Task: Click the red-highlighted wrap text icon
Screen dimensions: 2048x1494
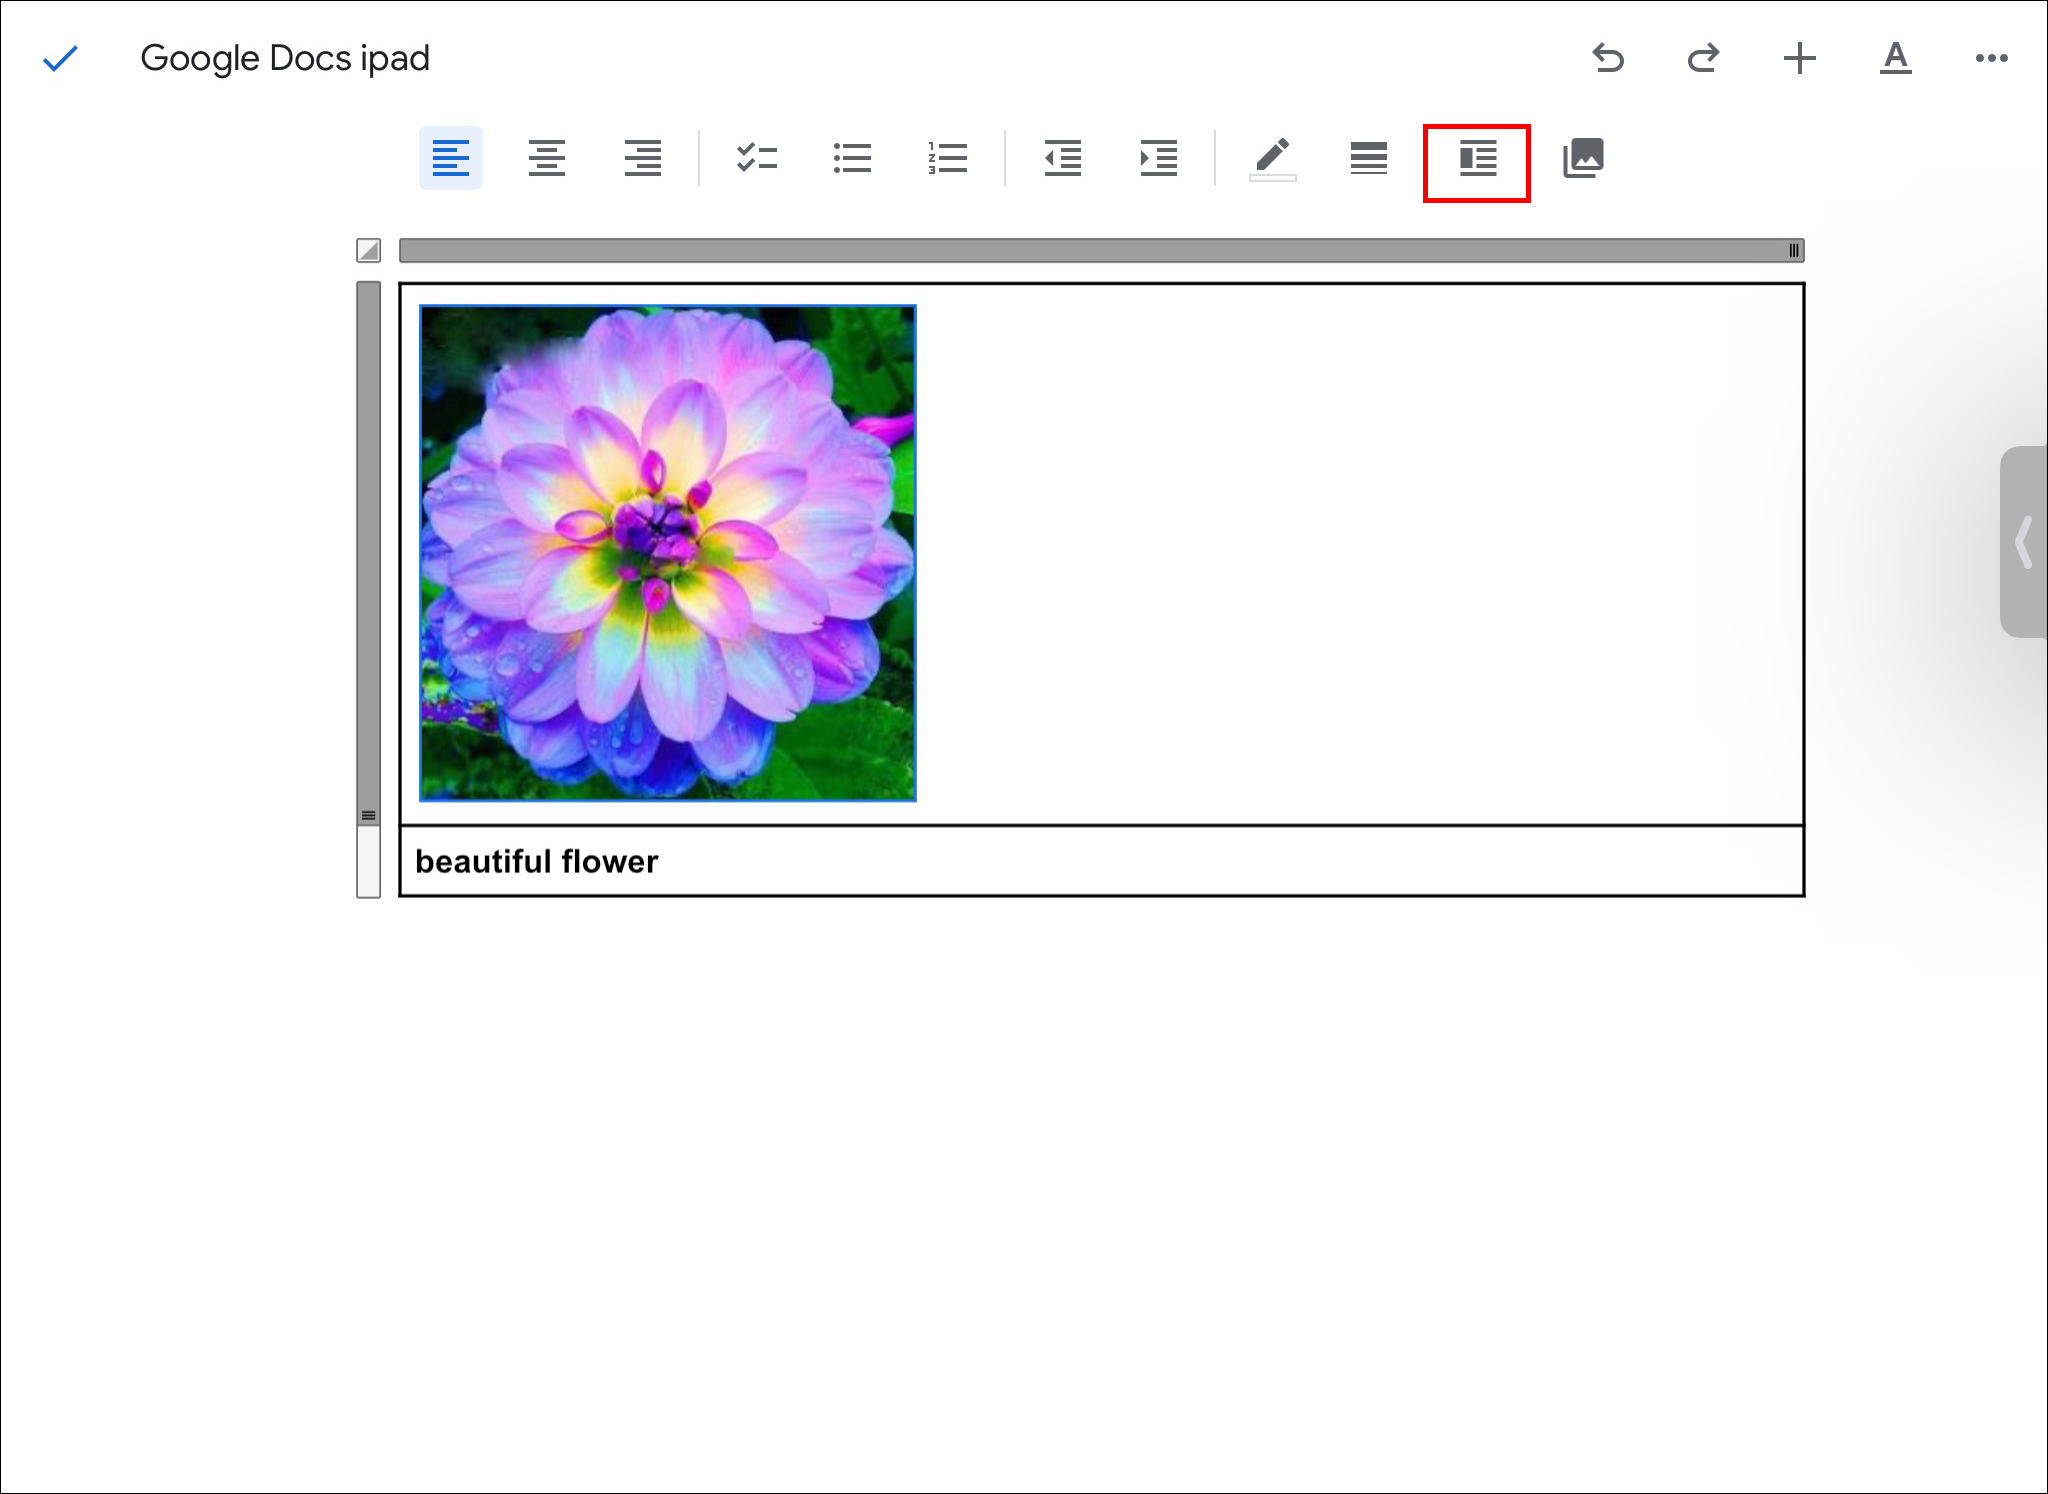Action: click(1477, 160)
